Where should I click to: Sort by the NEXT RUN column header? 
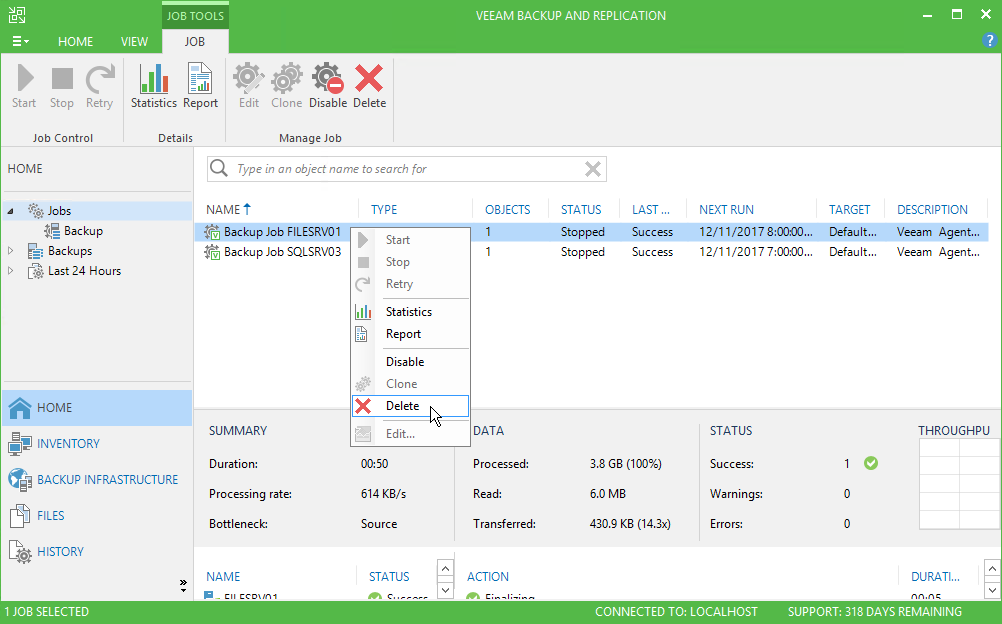[x=727, y=210]
